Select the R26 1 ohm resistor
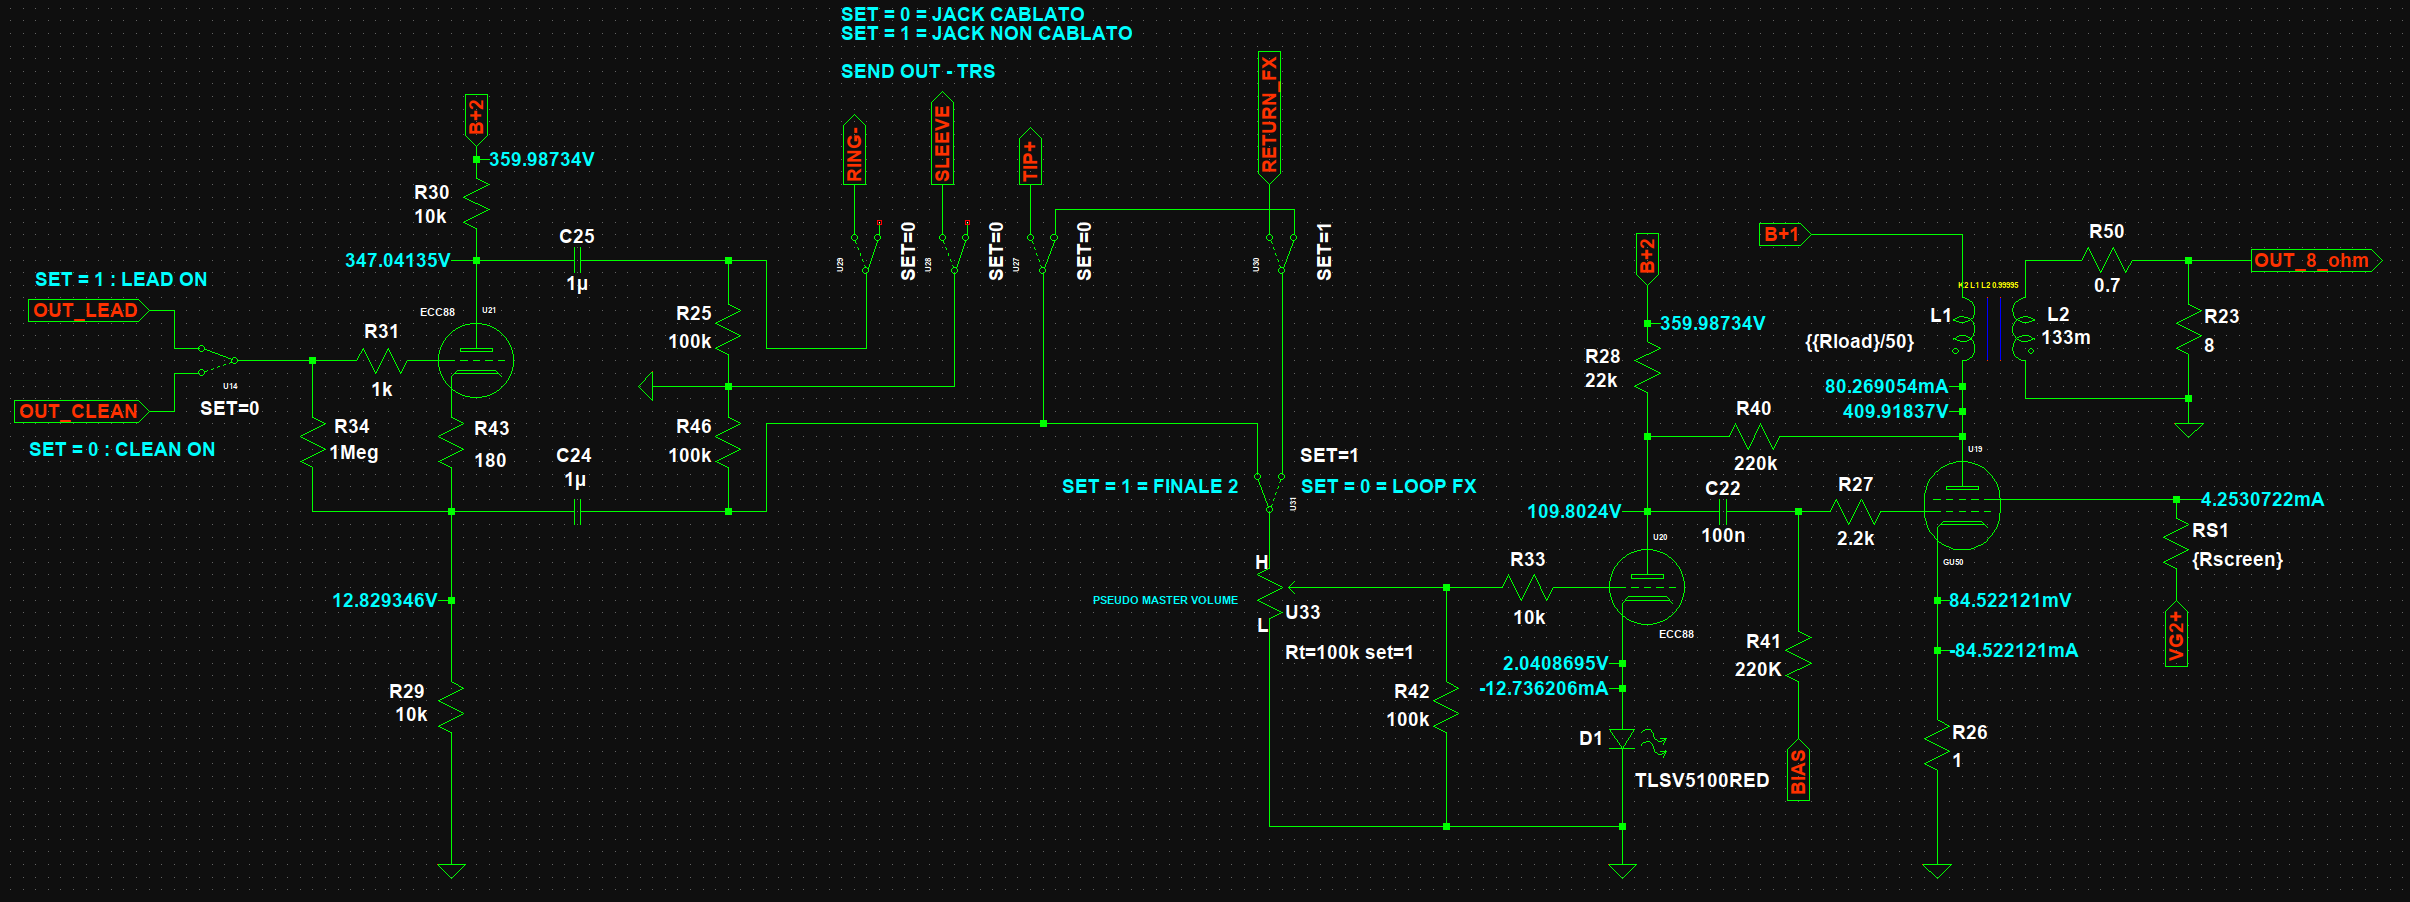The image size is (2410, 902). [1937, 746]
